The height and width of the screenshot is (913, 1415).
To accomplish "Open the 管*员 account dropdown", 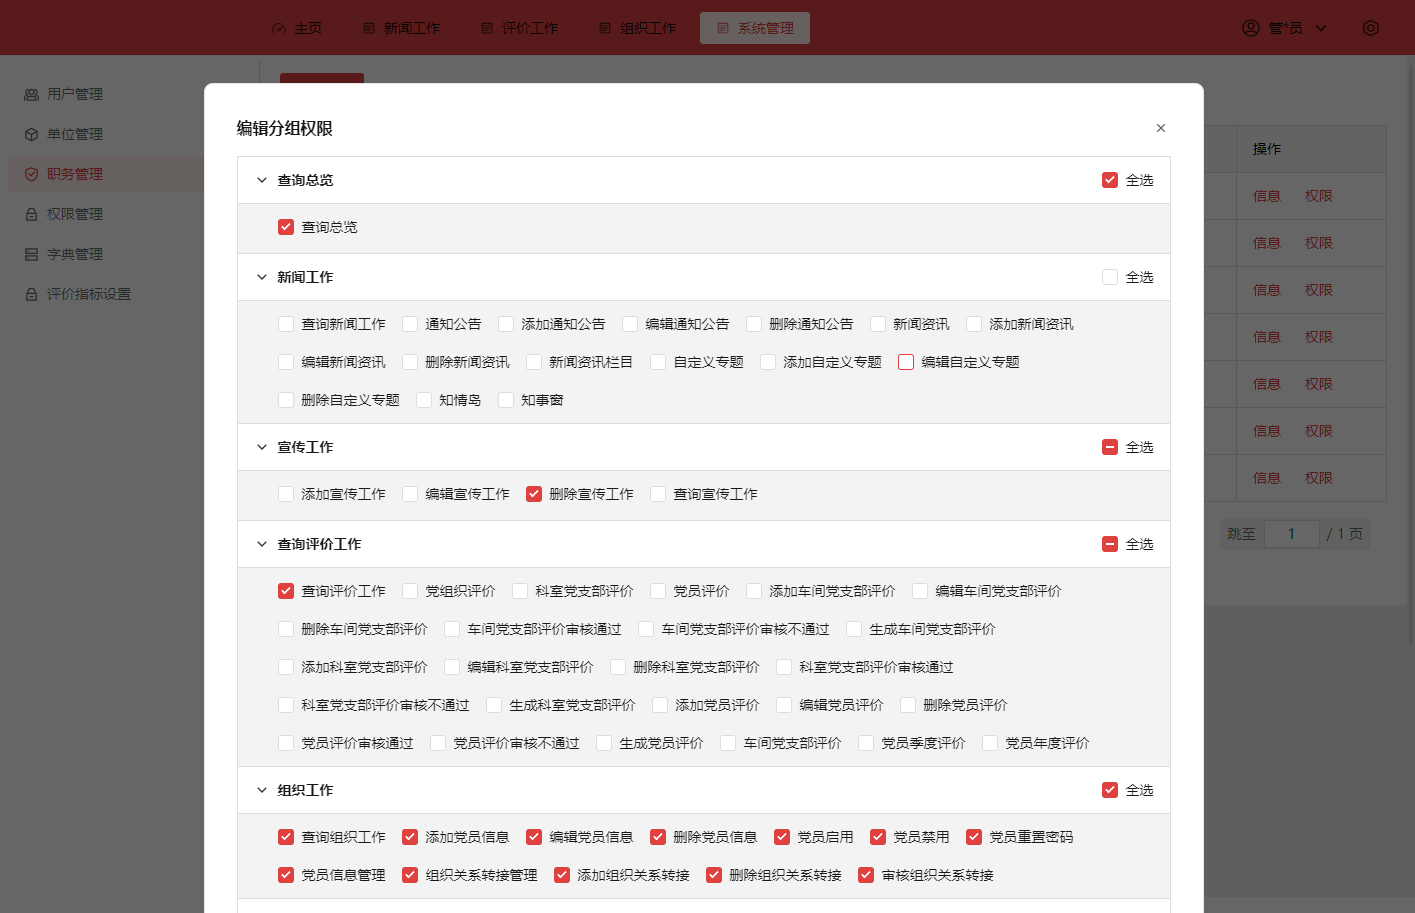I will pos(1285,28).
